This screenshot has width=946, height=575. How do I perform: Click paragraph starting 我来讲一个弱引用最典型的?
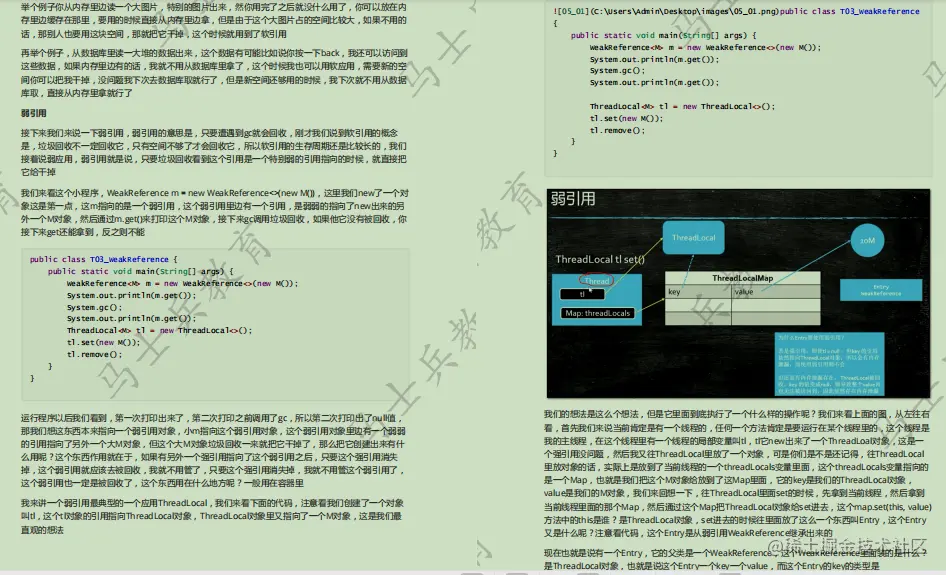(x=212, y=516)
